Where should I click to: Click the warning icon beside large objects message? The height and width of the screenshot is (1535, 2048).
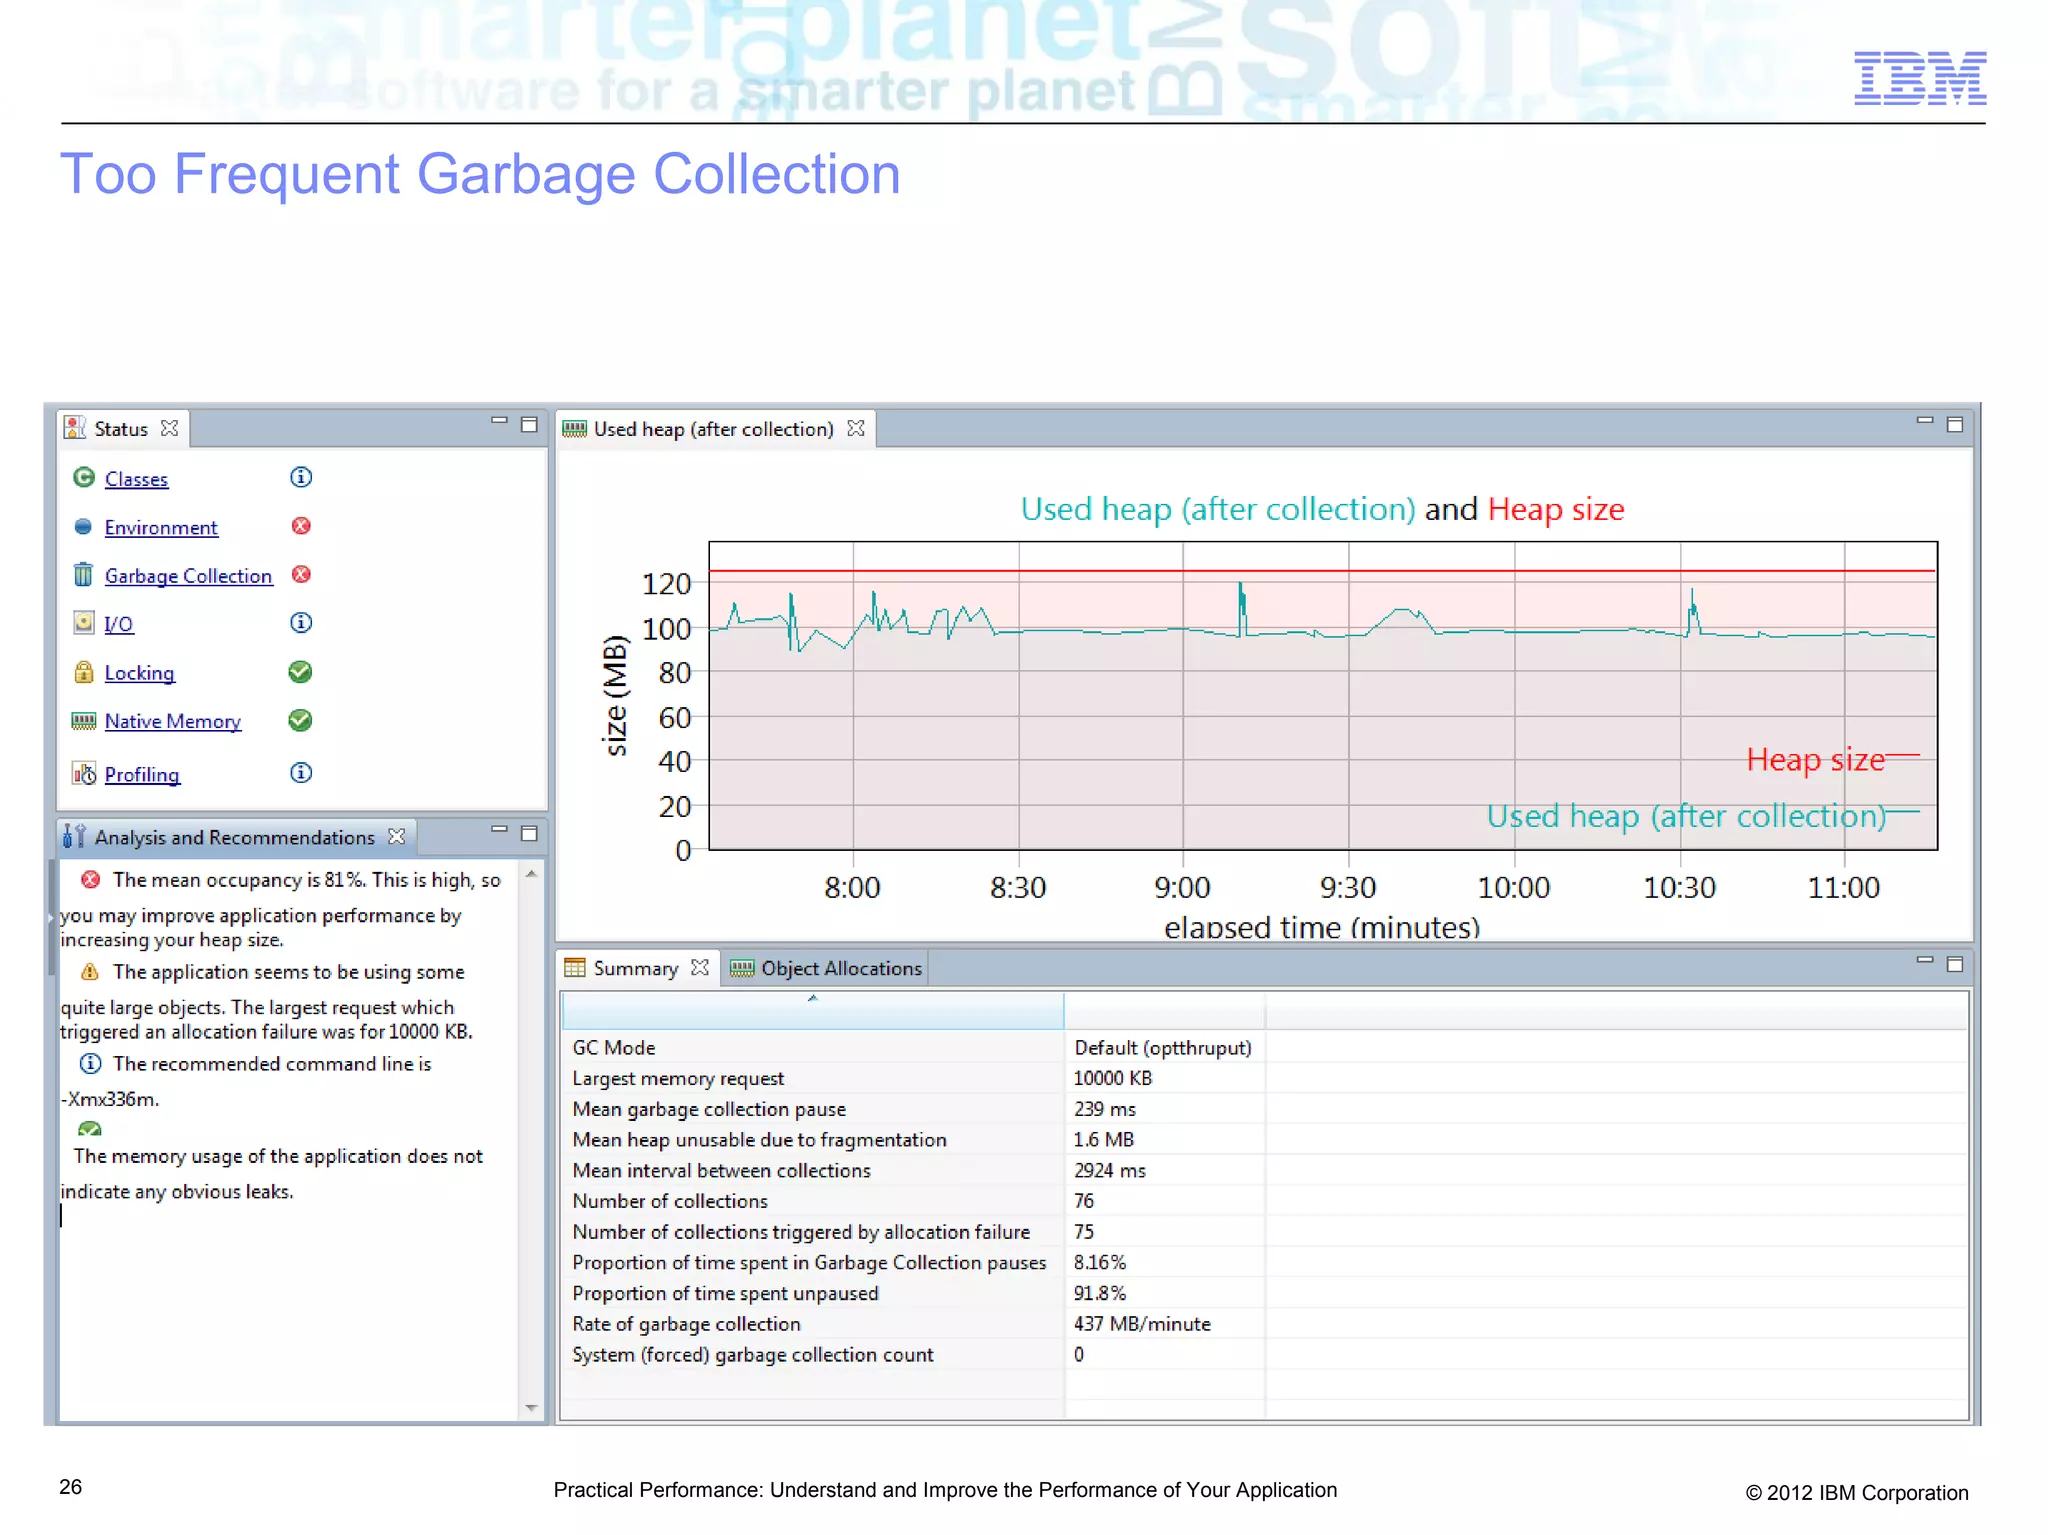click(90, 971)
